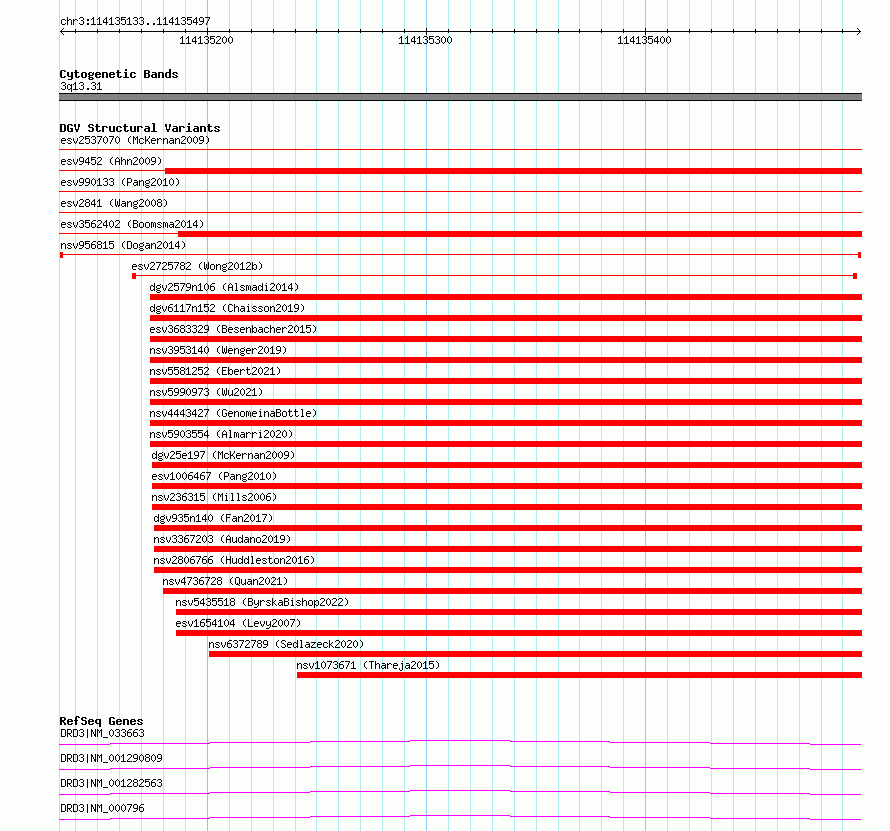Open esv1006467 (Pang2010) variant
Image resolution: width=890 pixels, height=831 pixels.
pos(214,476)
